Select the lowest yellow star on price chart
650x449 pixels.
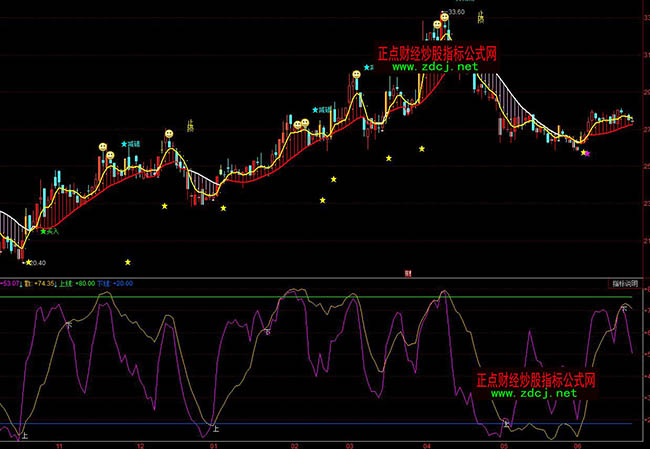pos(127,262)
